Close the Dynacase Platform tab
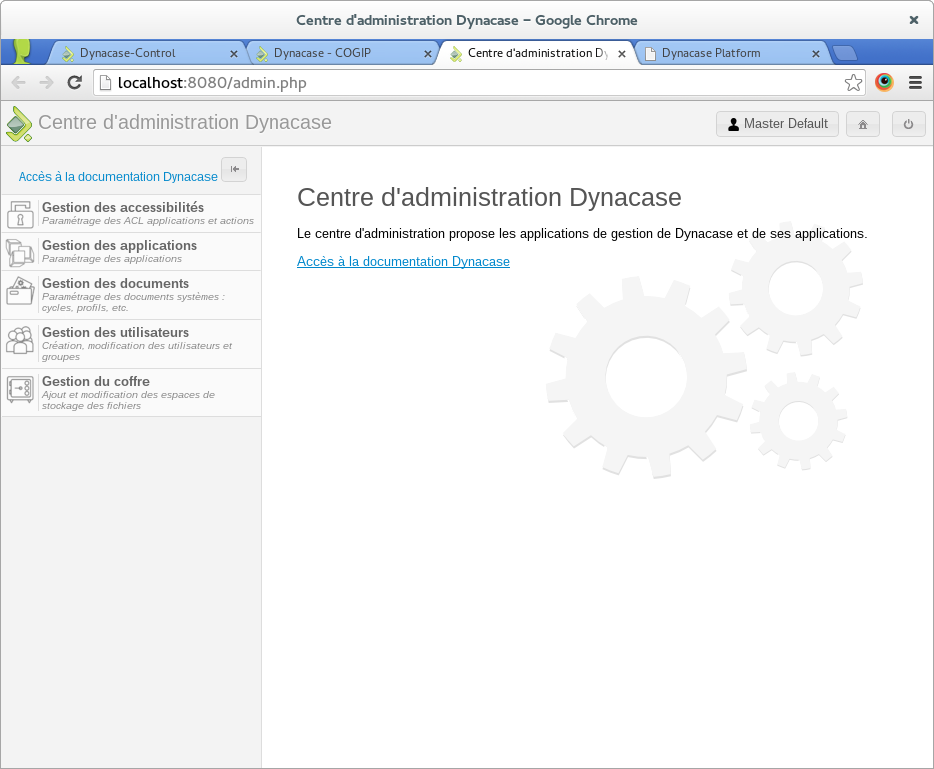Screen dimensions: 934x769 (816, 54)
